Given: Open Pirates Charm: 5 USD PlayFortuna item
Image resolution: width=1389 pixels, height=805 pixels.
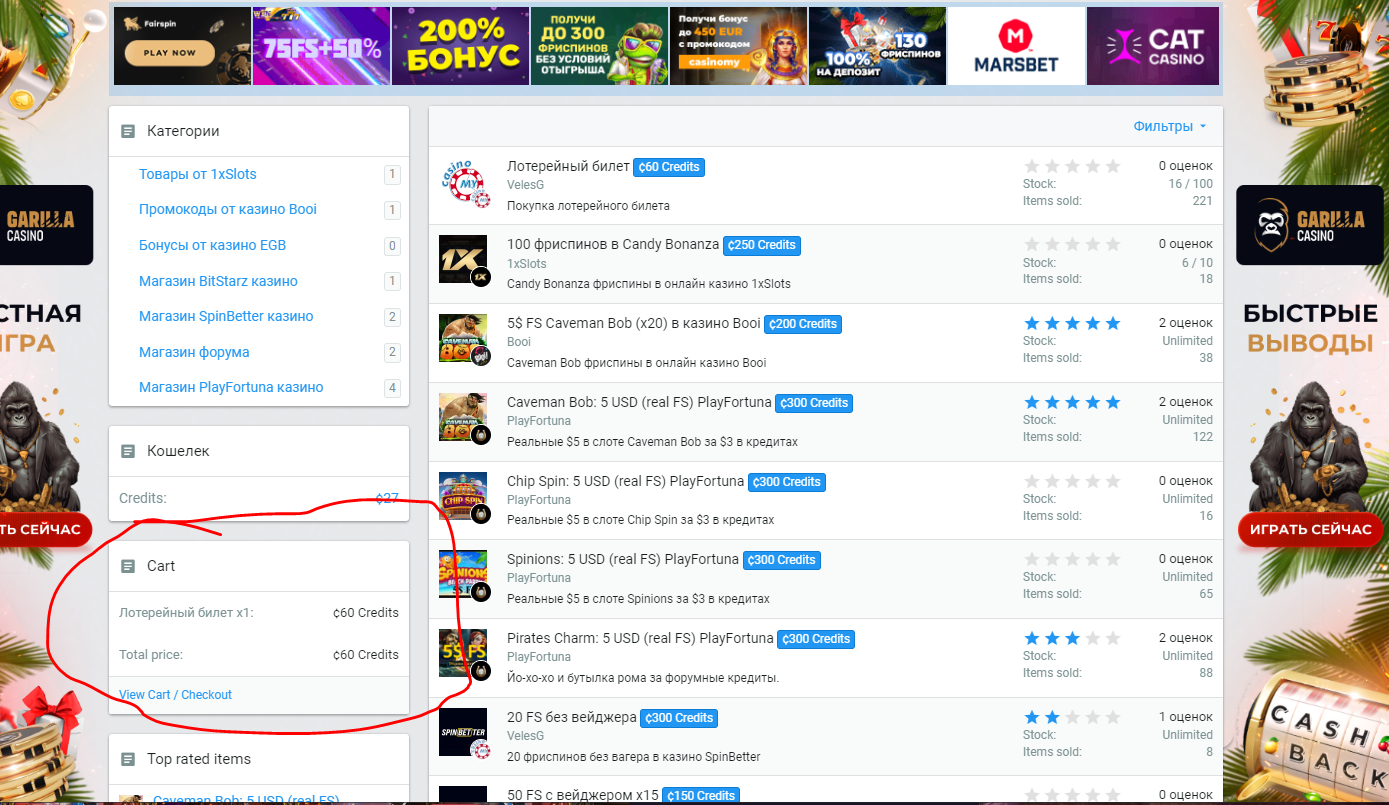Looking at the screenshot, I should click(640, 638).
